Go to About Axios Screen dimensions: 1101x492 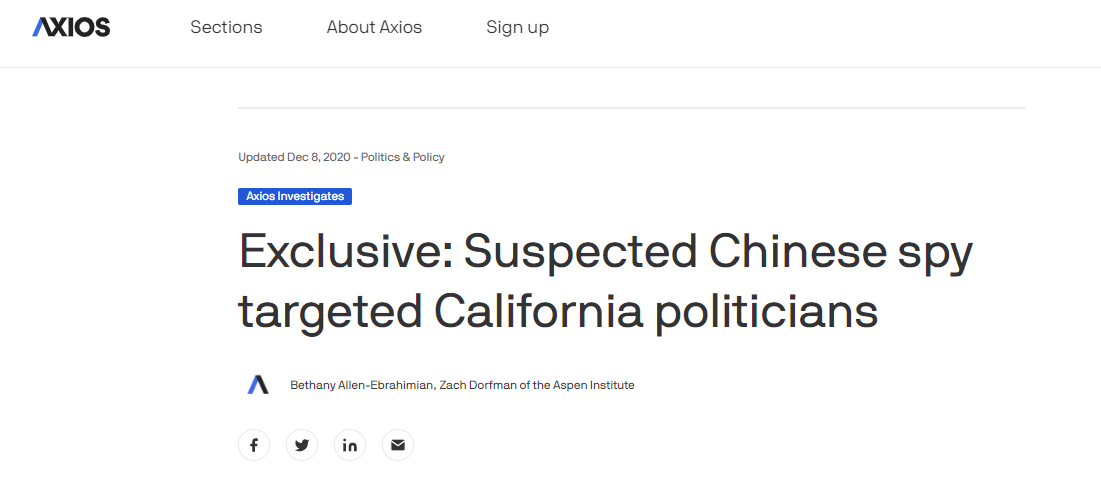click(374, 27)
